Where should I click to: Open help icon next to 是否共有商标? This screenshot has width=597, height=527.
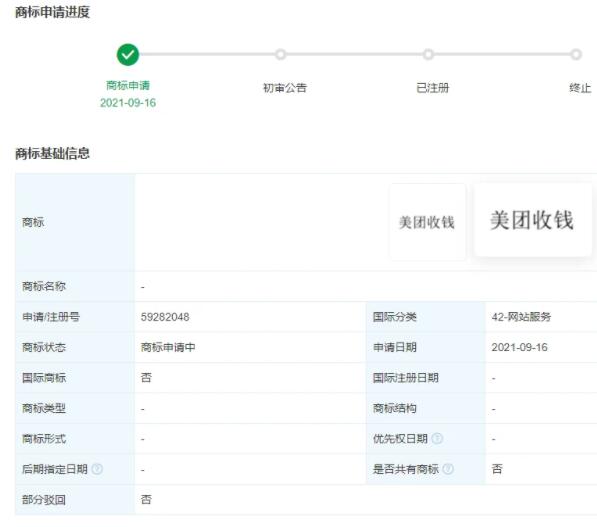448,469
